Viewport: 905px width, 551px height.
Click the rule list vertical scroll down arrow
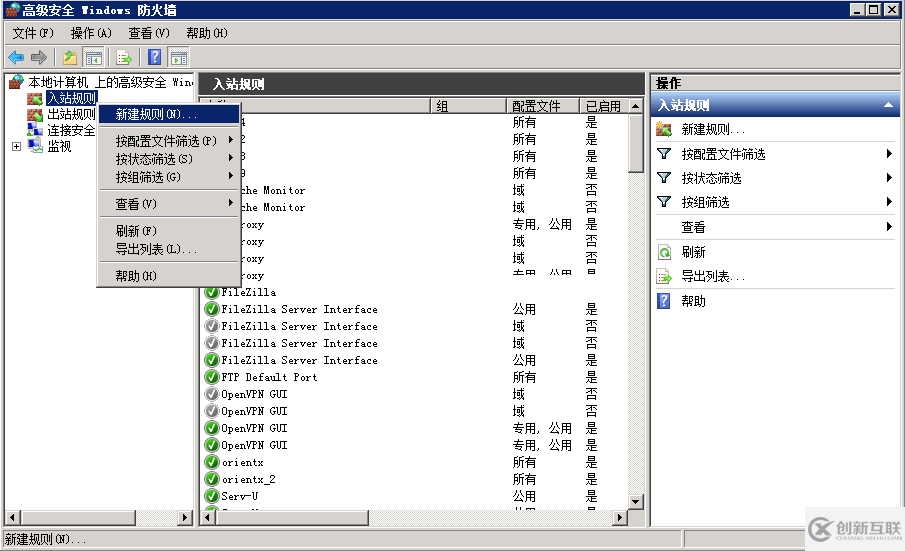(x=635, y=502)
